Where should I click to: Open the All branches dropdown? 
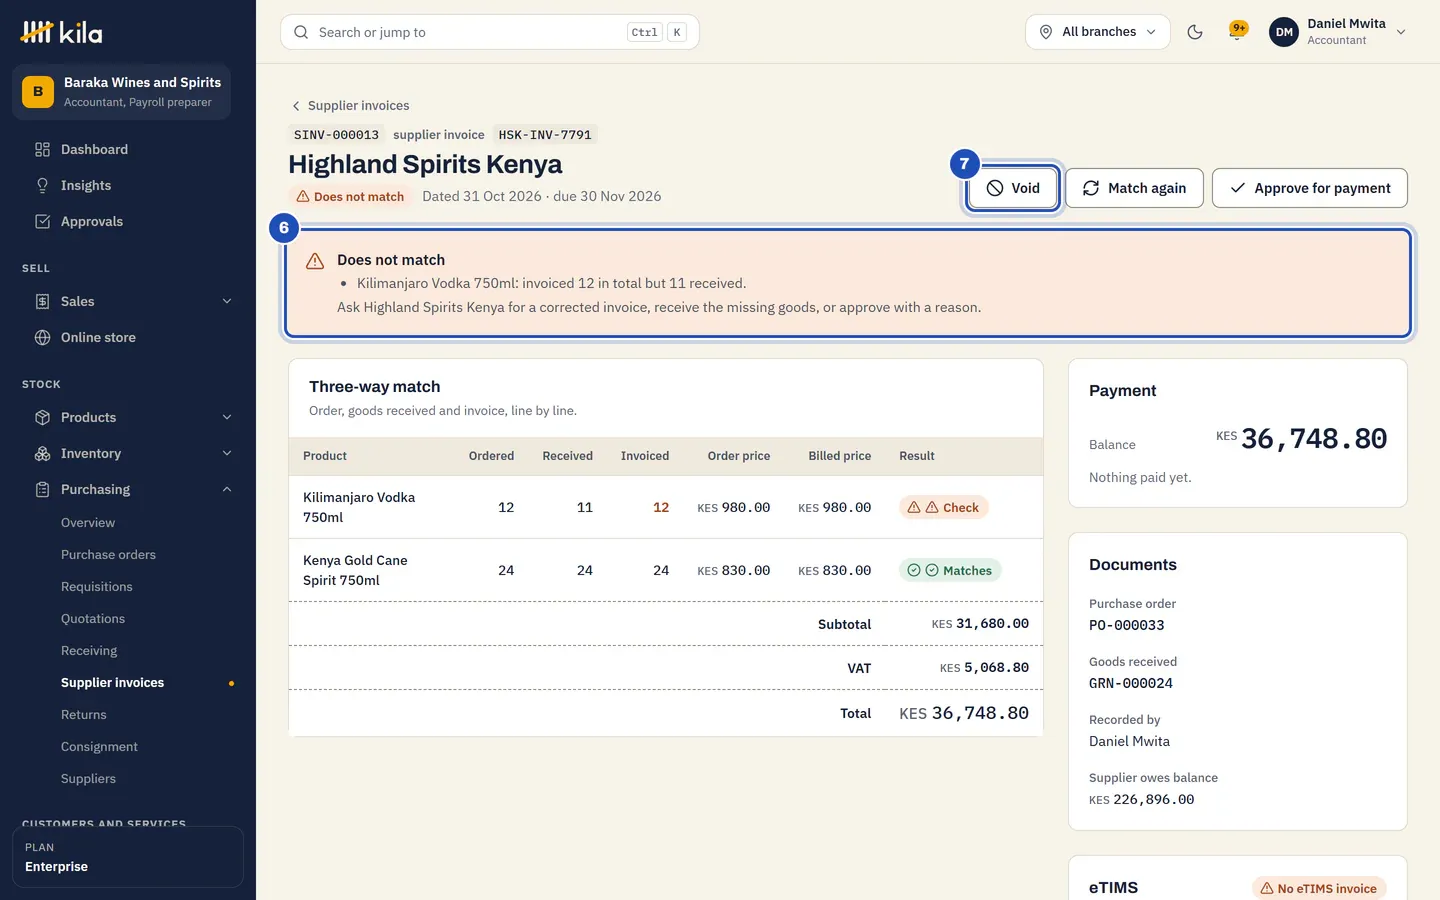[1098, 32]
